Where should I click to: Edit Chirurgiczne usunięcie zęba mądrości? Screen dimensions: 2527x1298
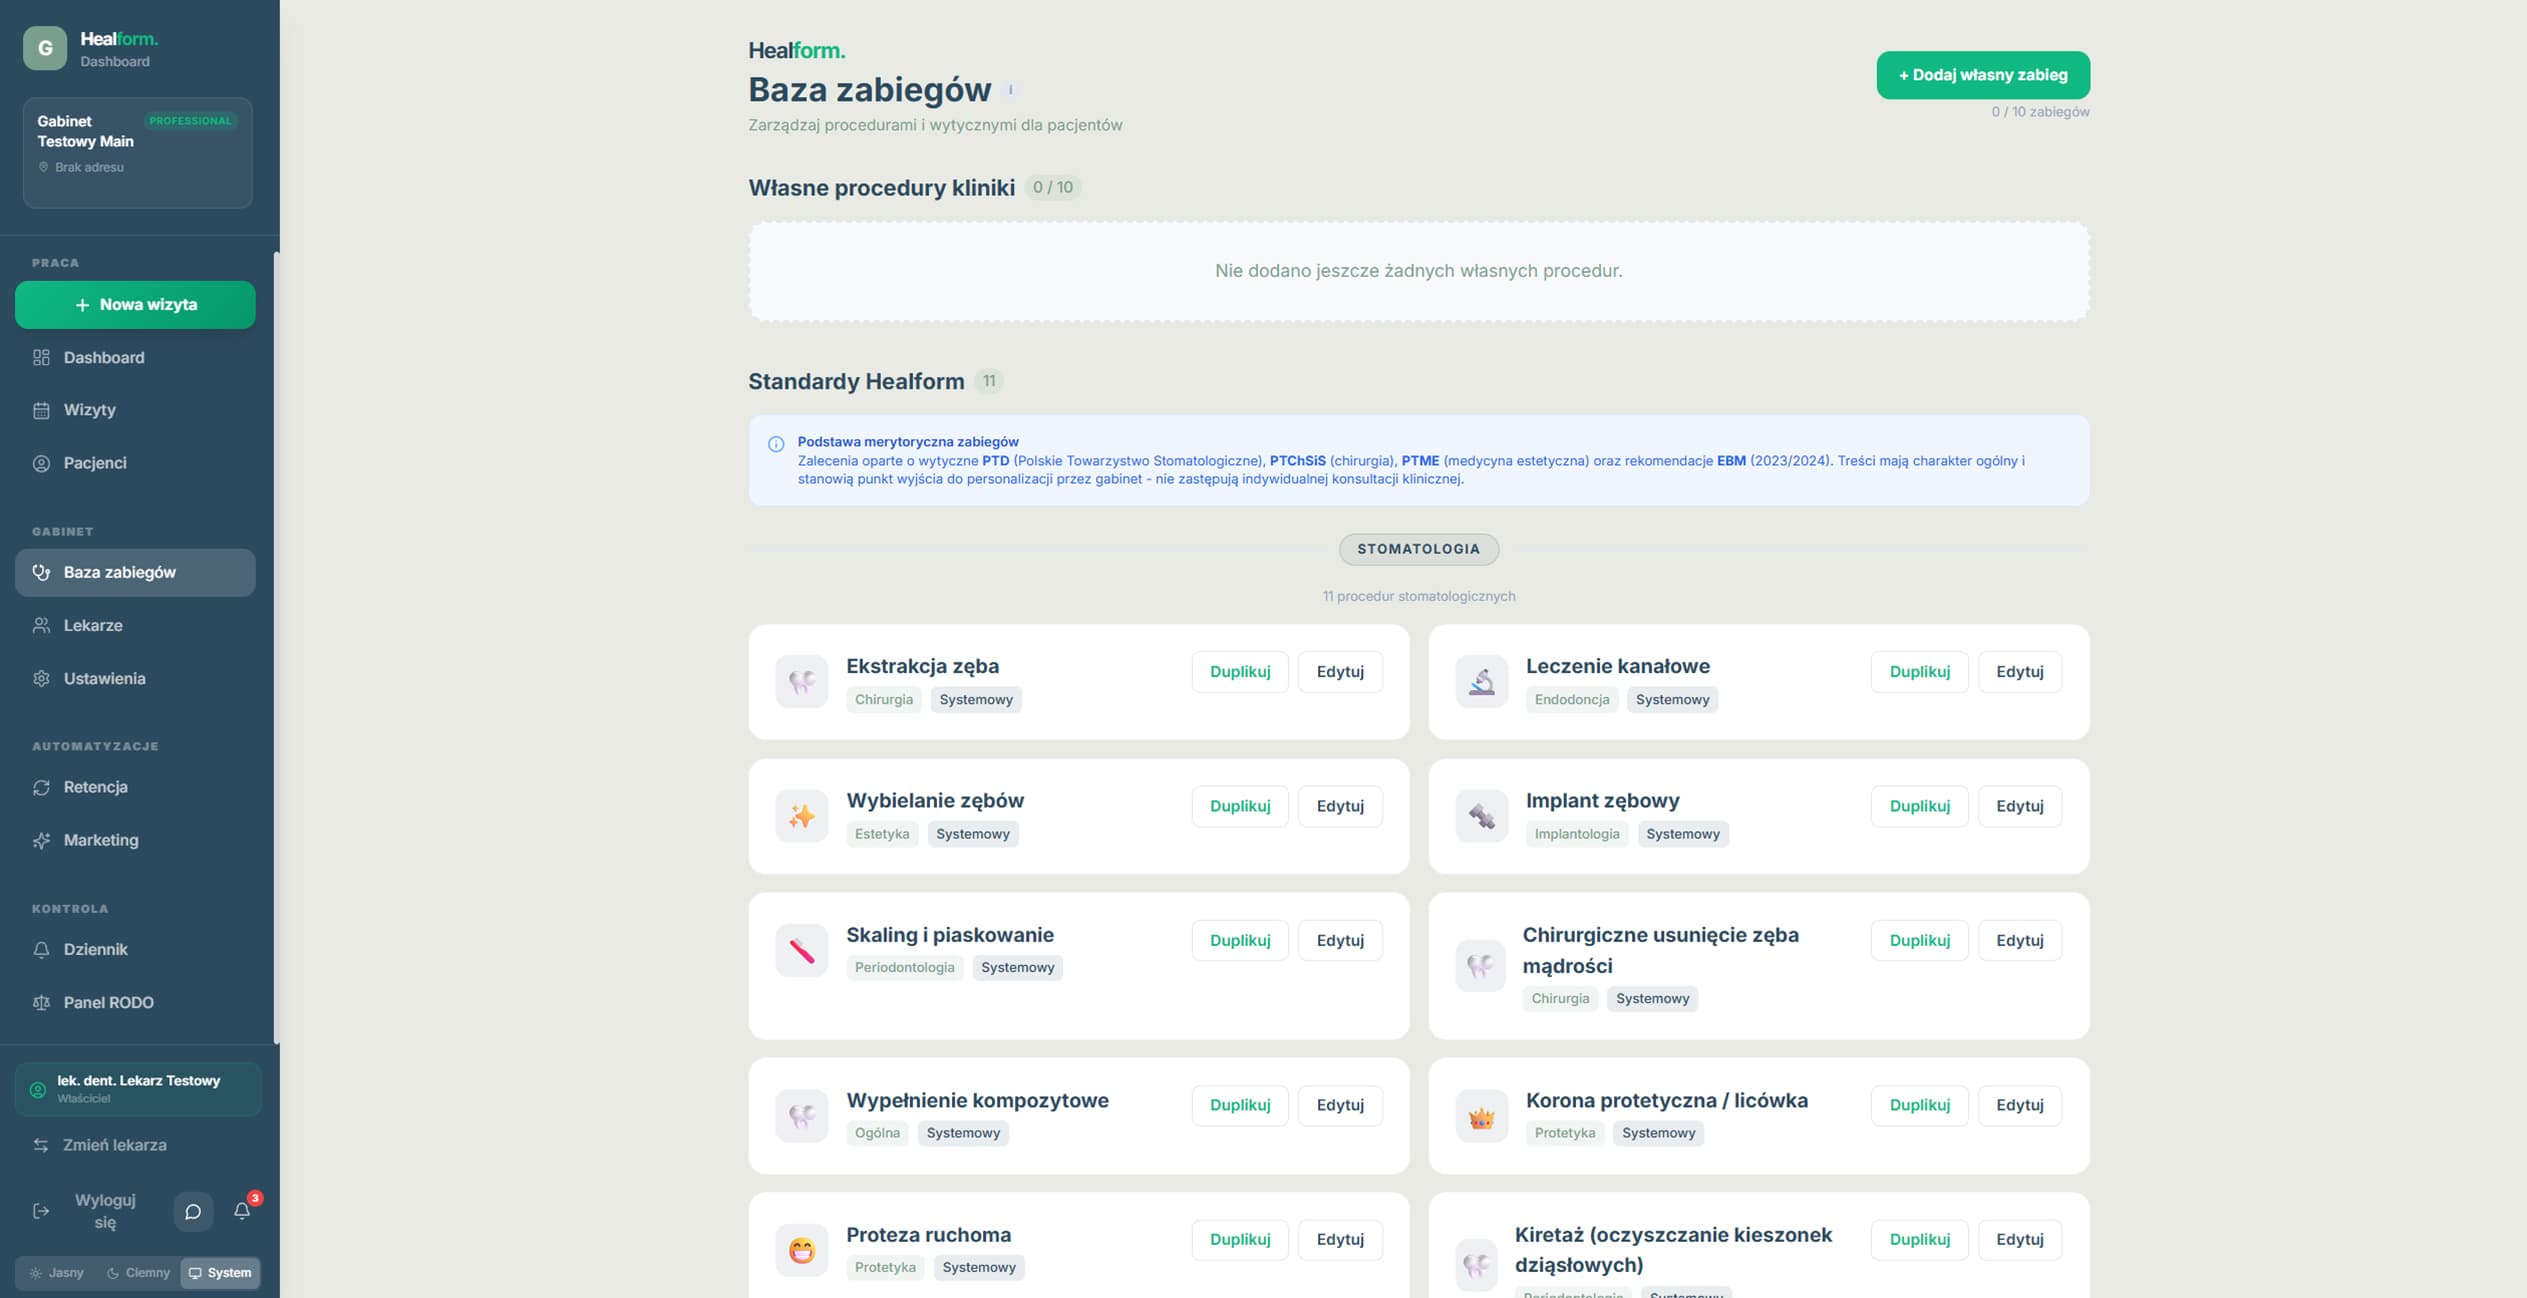pyautogui.click(x=2020, y=940)
